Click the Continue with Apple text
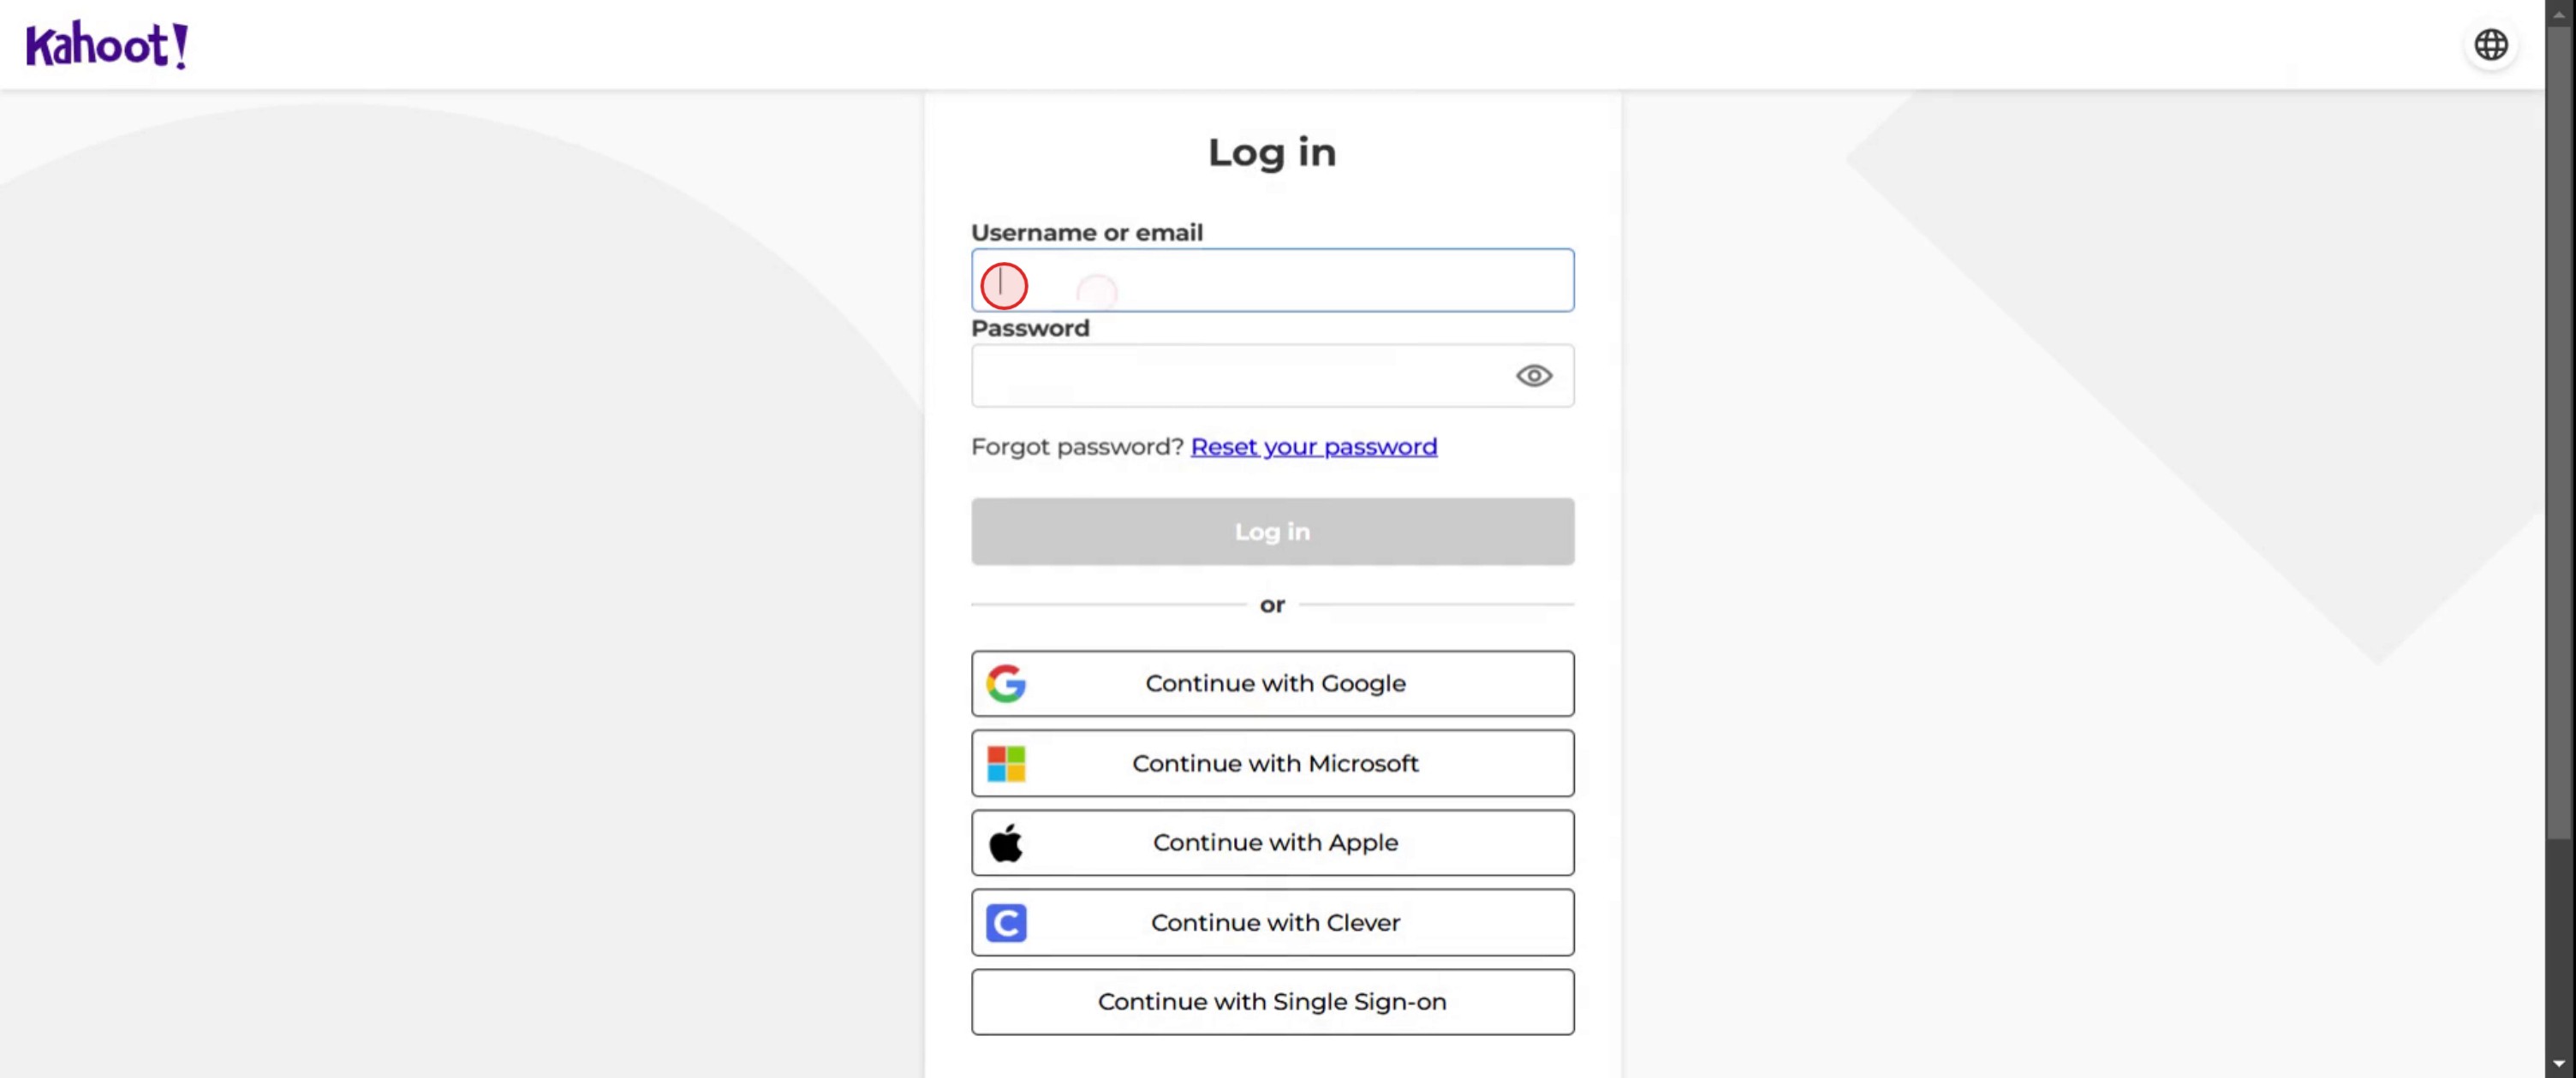Image resolution: width=2576 pixels, height=1078 pixels. 1275,843
